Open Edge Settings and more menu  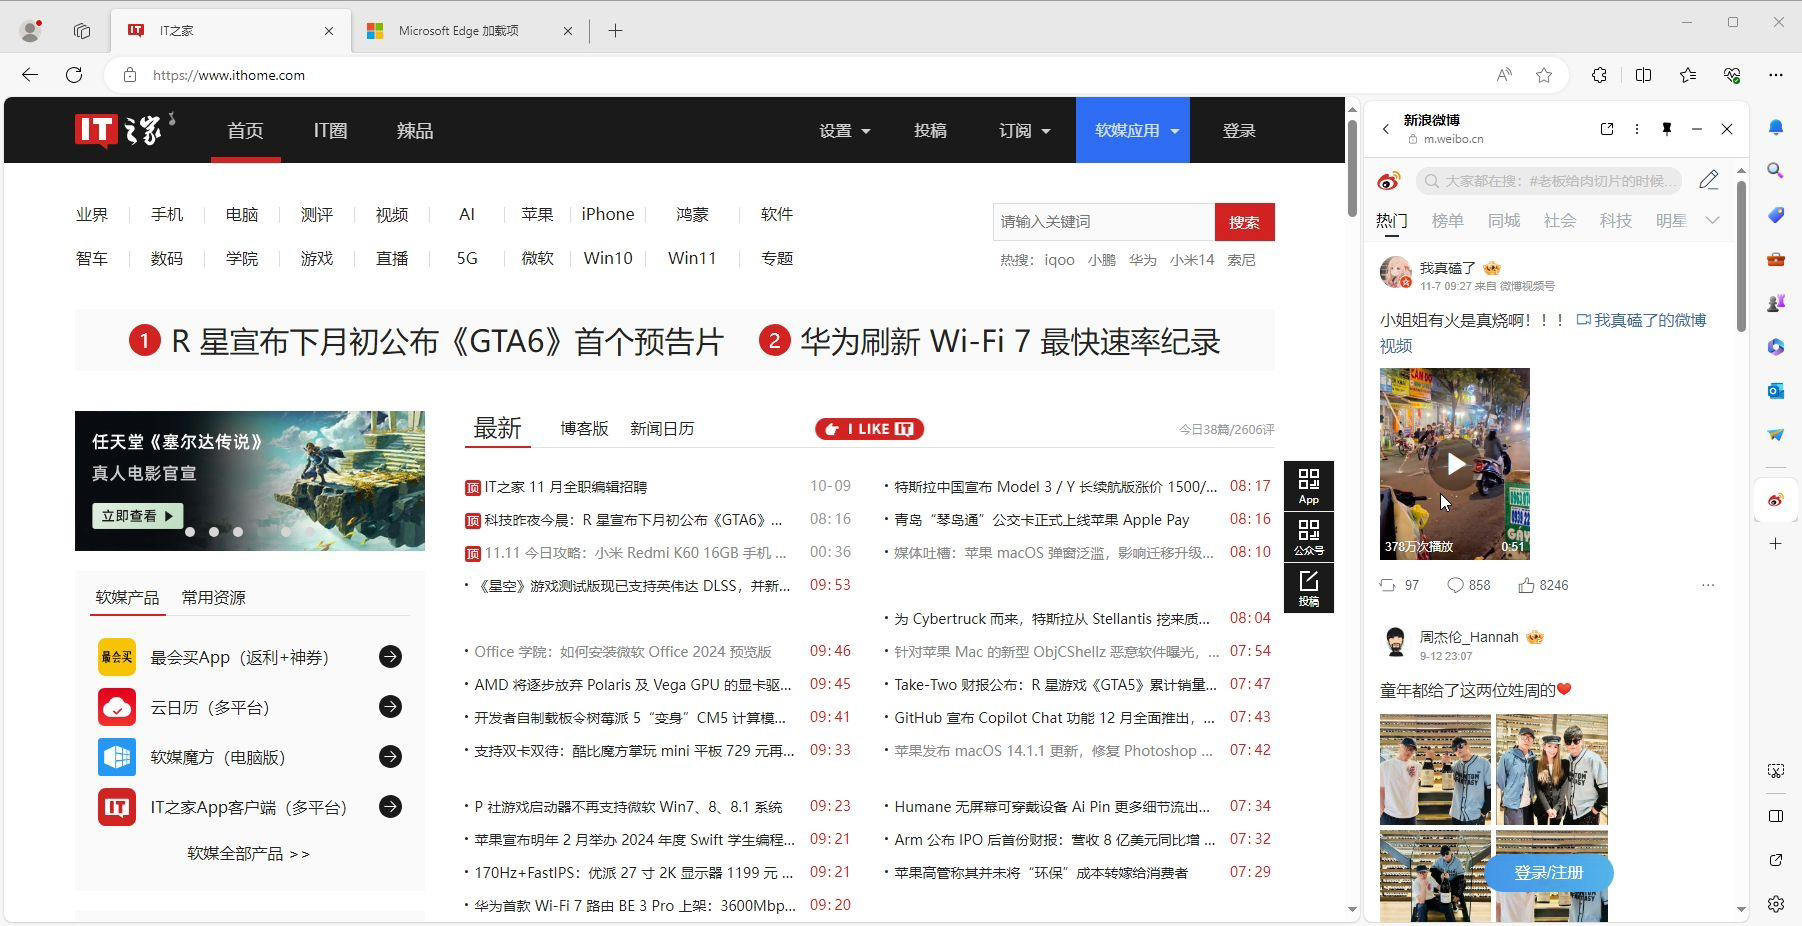pyautogui.click(x=1776, y=75)
